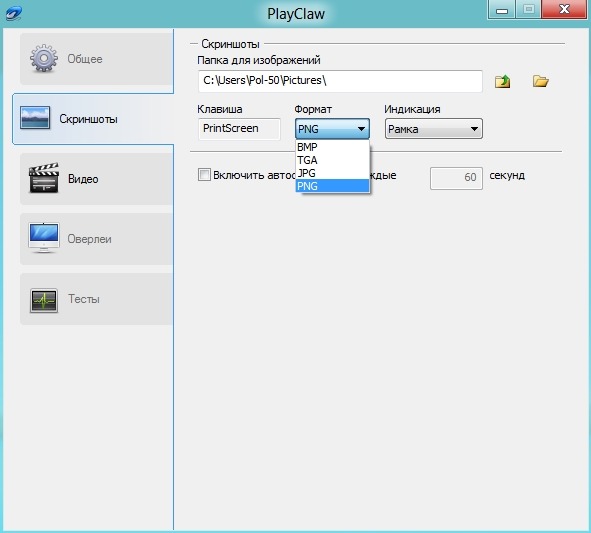Image resolution: width=591 pixels, height=533 pixels.
Task: Edit the images folder path field
Action: point(340,81)
